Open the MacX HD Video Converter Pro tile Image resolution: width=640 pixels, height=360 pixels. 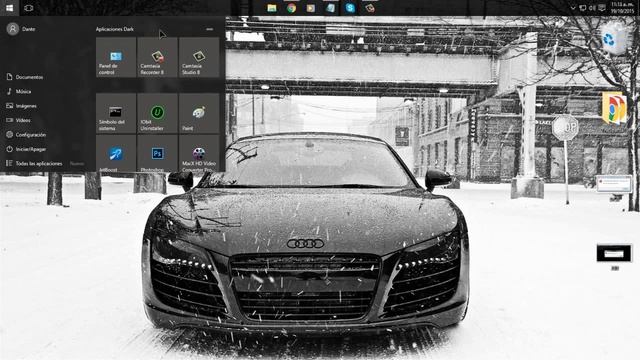(x=199, y=153)
